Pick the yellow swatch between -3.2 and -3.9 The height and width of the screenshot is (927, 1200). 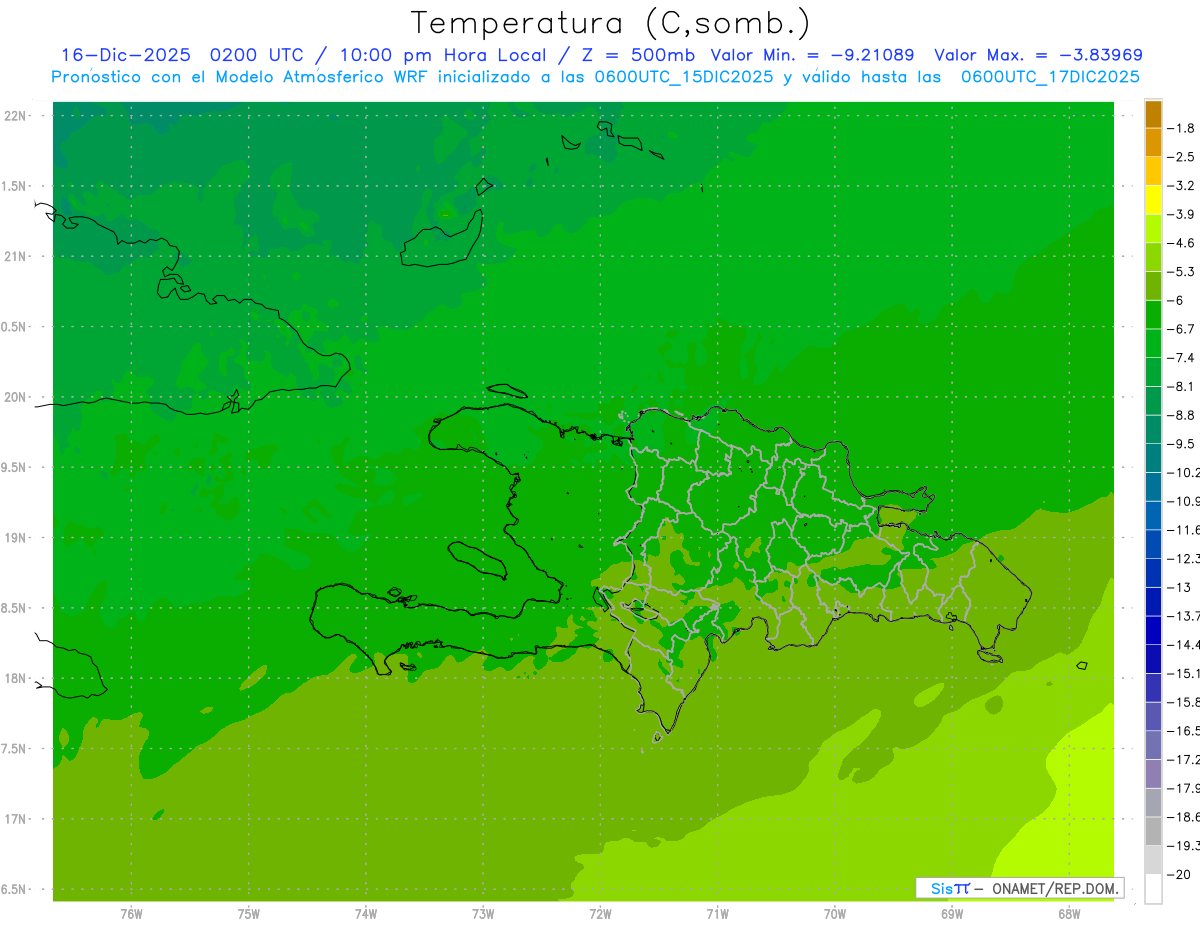(x=1154, y=200)
